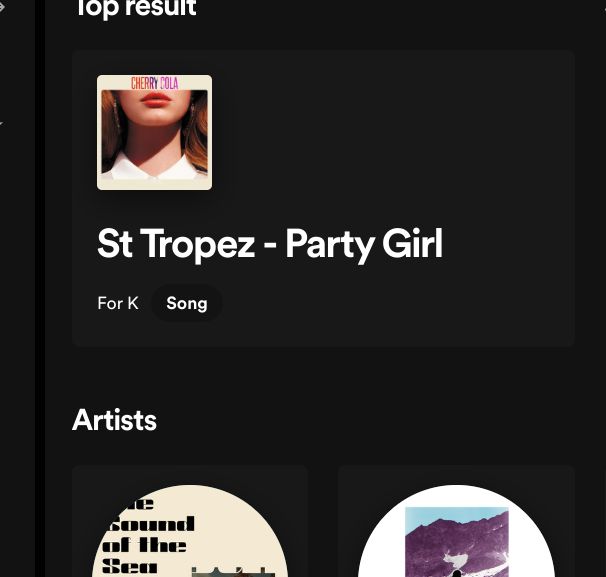Click the Top result section heading

coord(134,10)
